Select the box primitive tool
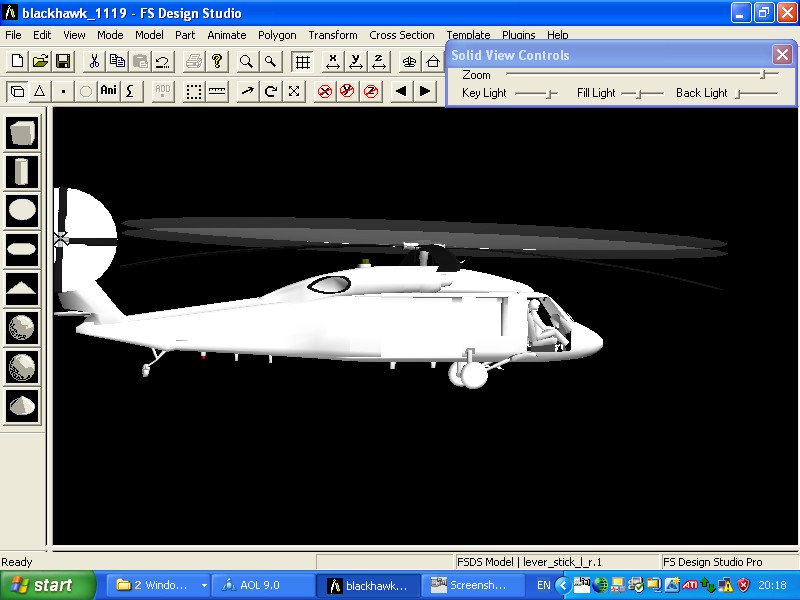The image size is (800, 600). [22, 133]
